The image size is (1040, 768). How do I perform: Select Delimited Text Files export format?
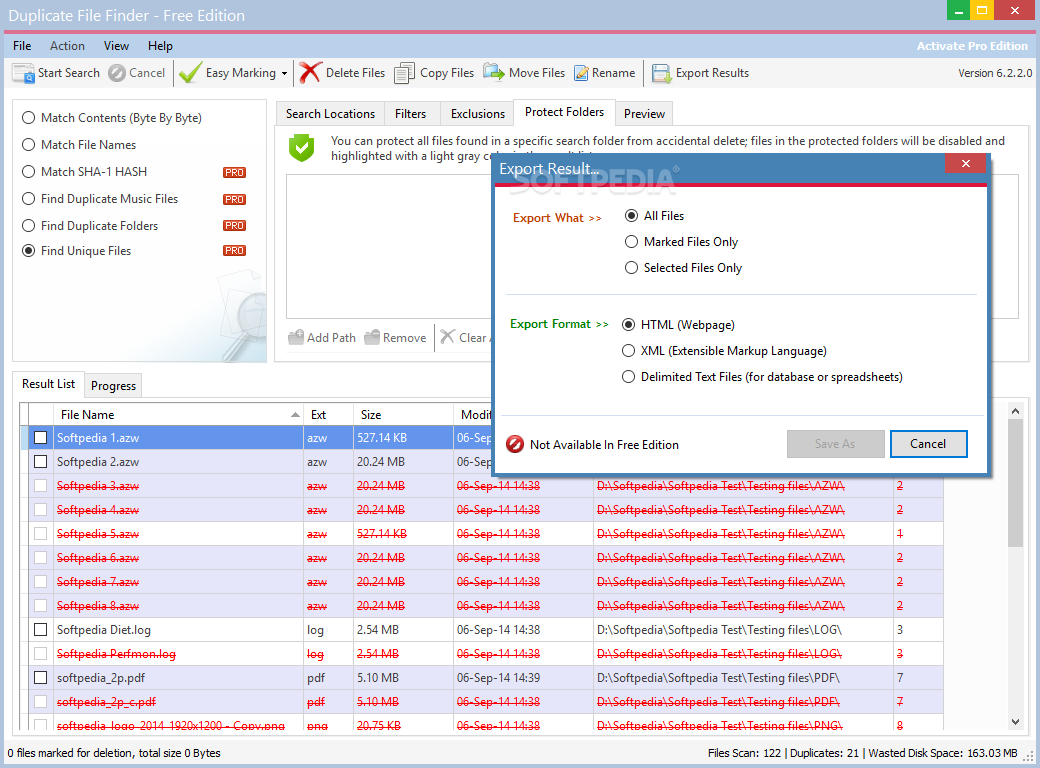click(628, 377)
